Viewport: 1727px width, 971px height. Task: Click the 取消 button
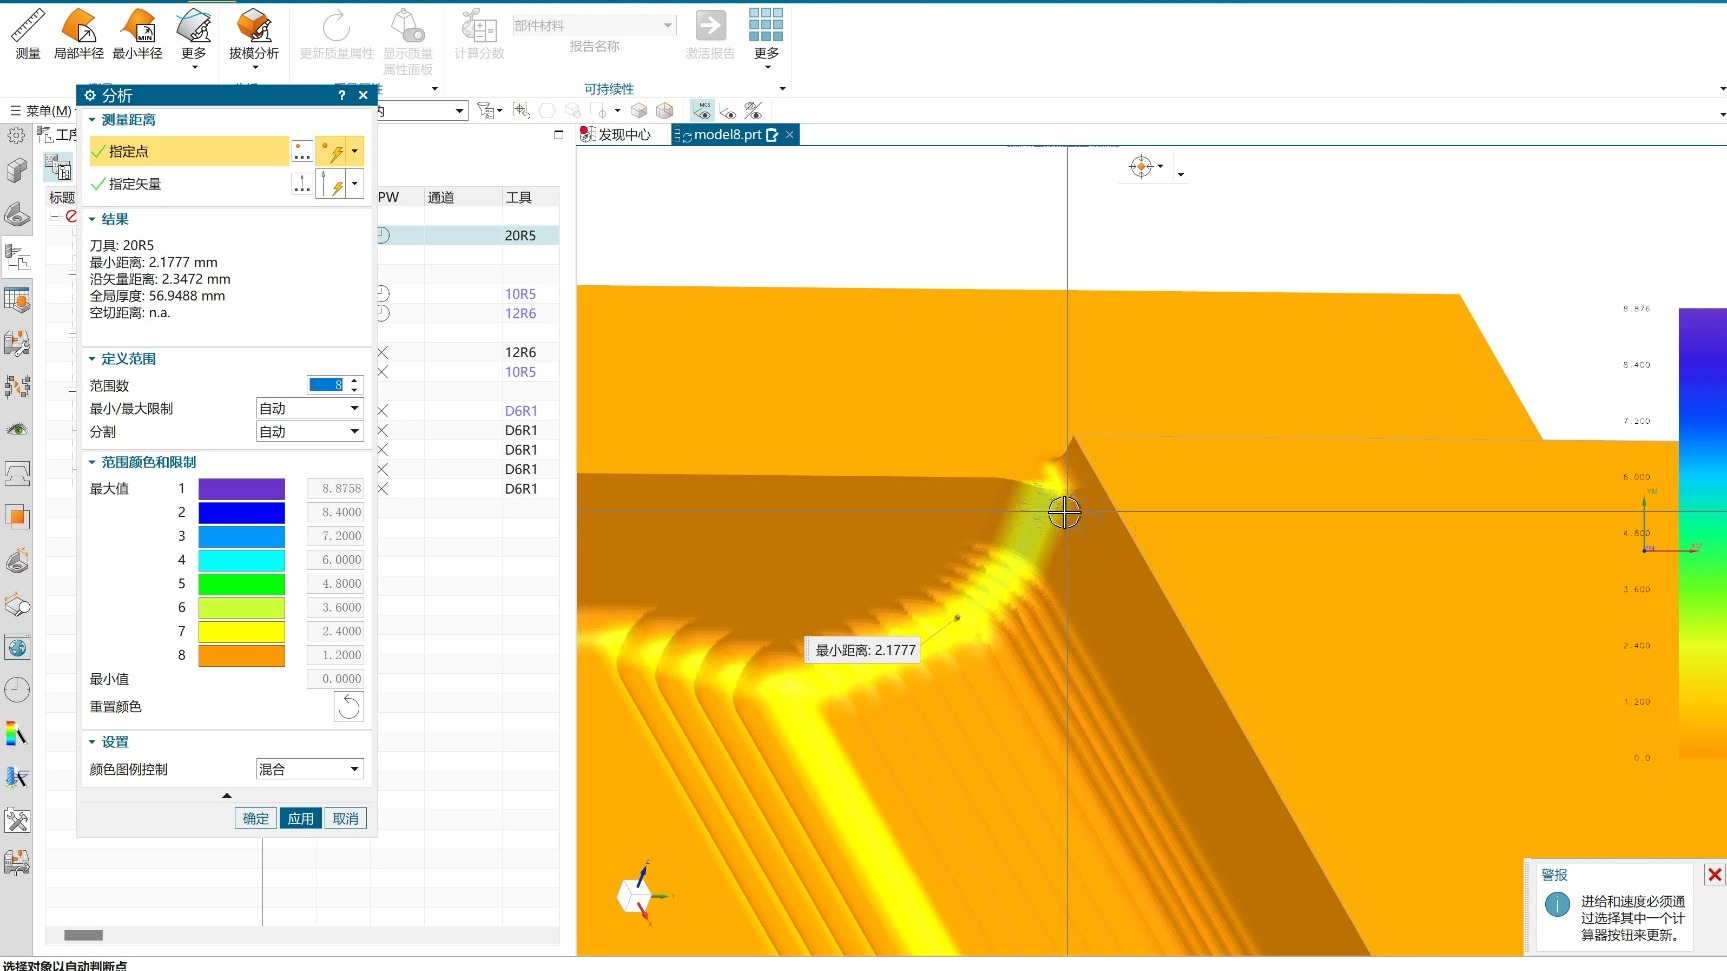pyautogui.click(x=346, y=818)
